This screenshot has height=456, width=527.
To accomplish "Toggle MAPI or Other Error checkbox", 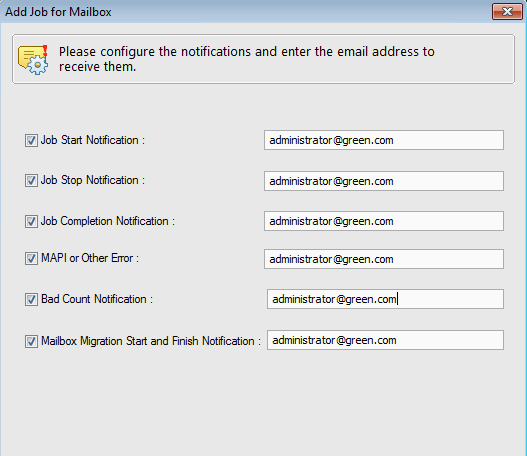I will pyautogui.click(x=31, y=258).
